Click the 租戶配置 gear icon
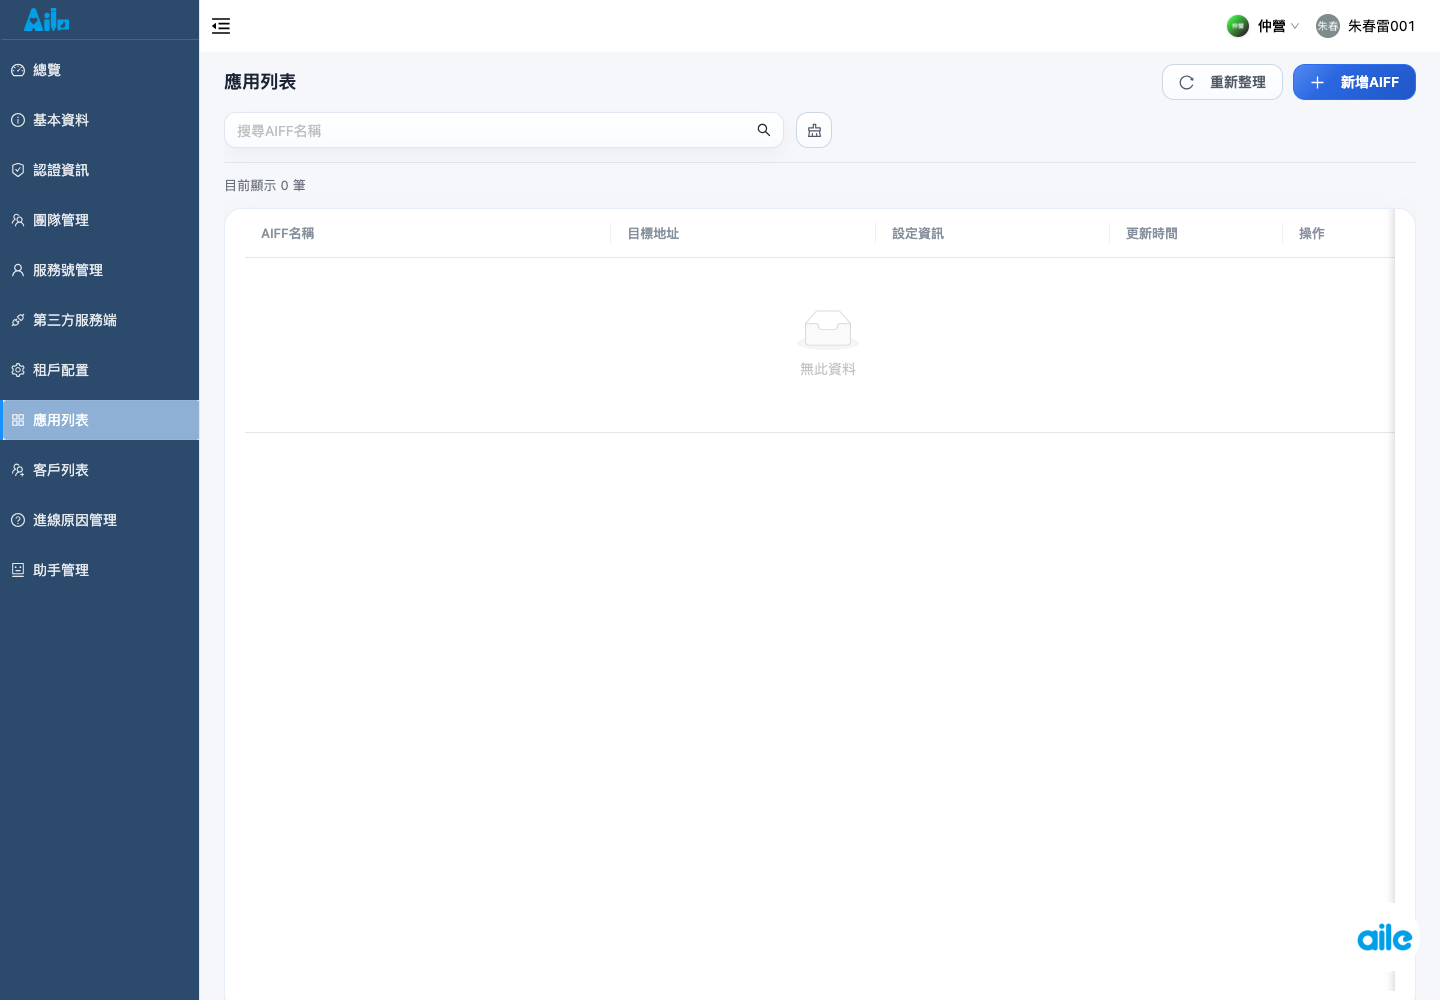This screenshot has width=1440, height=1000. (x=18, y=370)
